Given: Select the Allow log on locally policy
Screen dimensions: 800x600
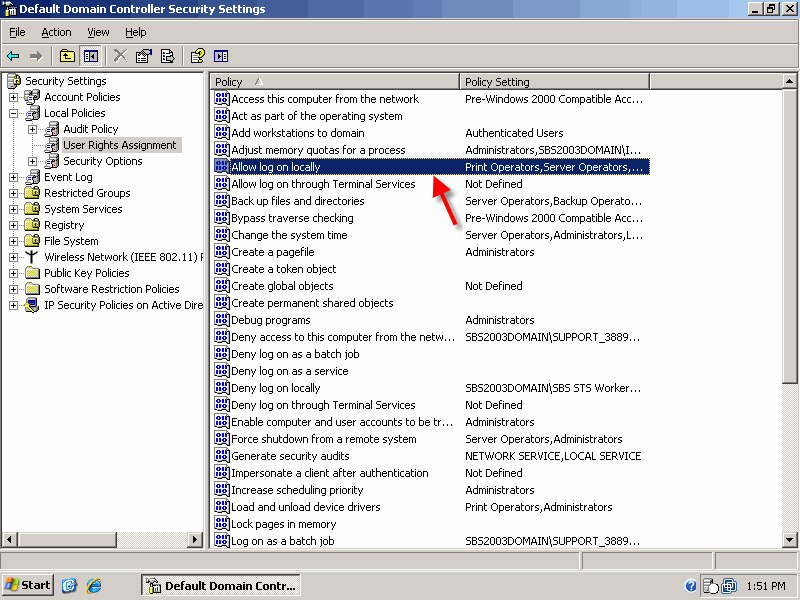Looking at the screenshot, I should click(431, 167).
